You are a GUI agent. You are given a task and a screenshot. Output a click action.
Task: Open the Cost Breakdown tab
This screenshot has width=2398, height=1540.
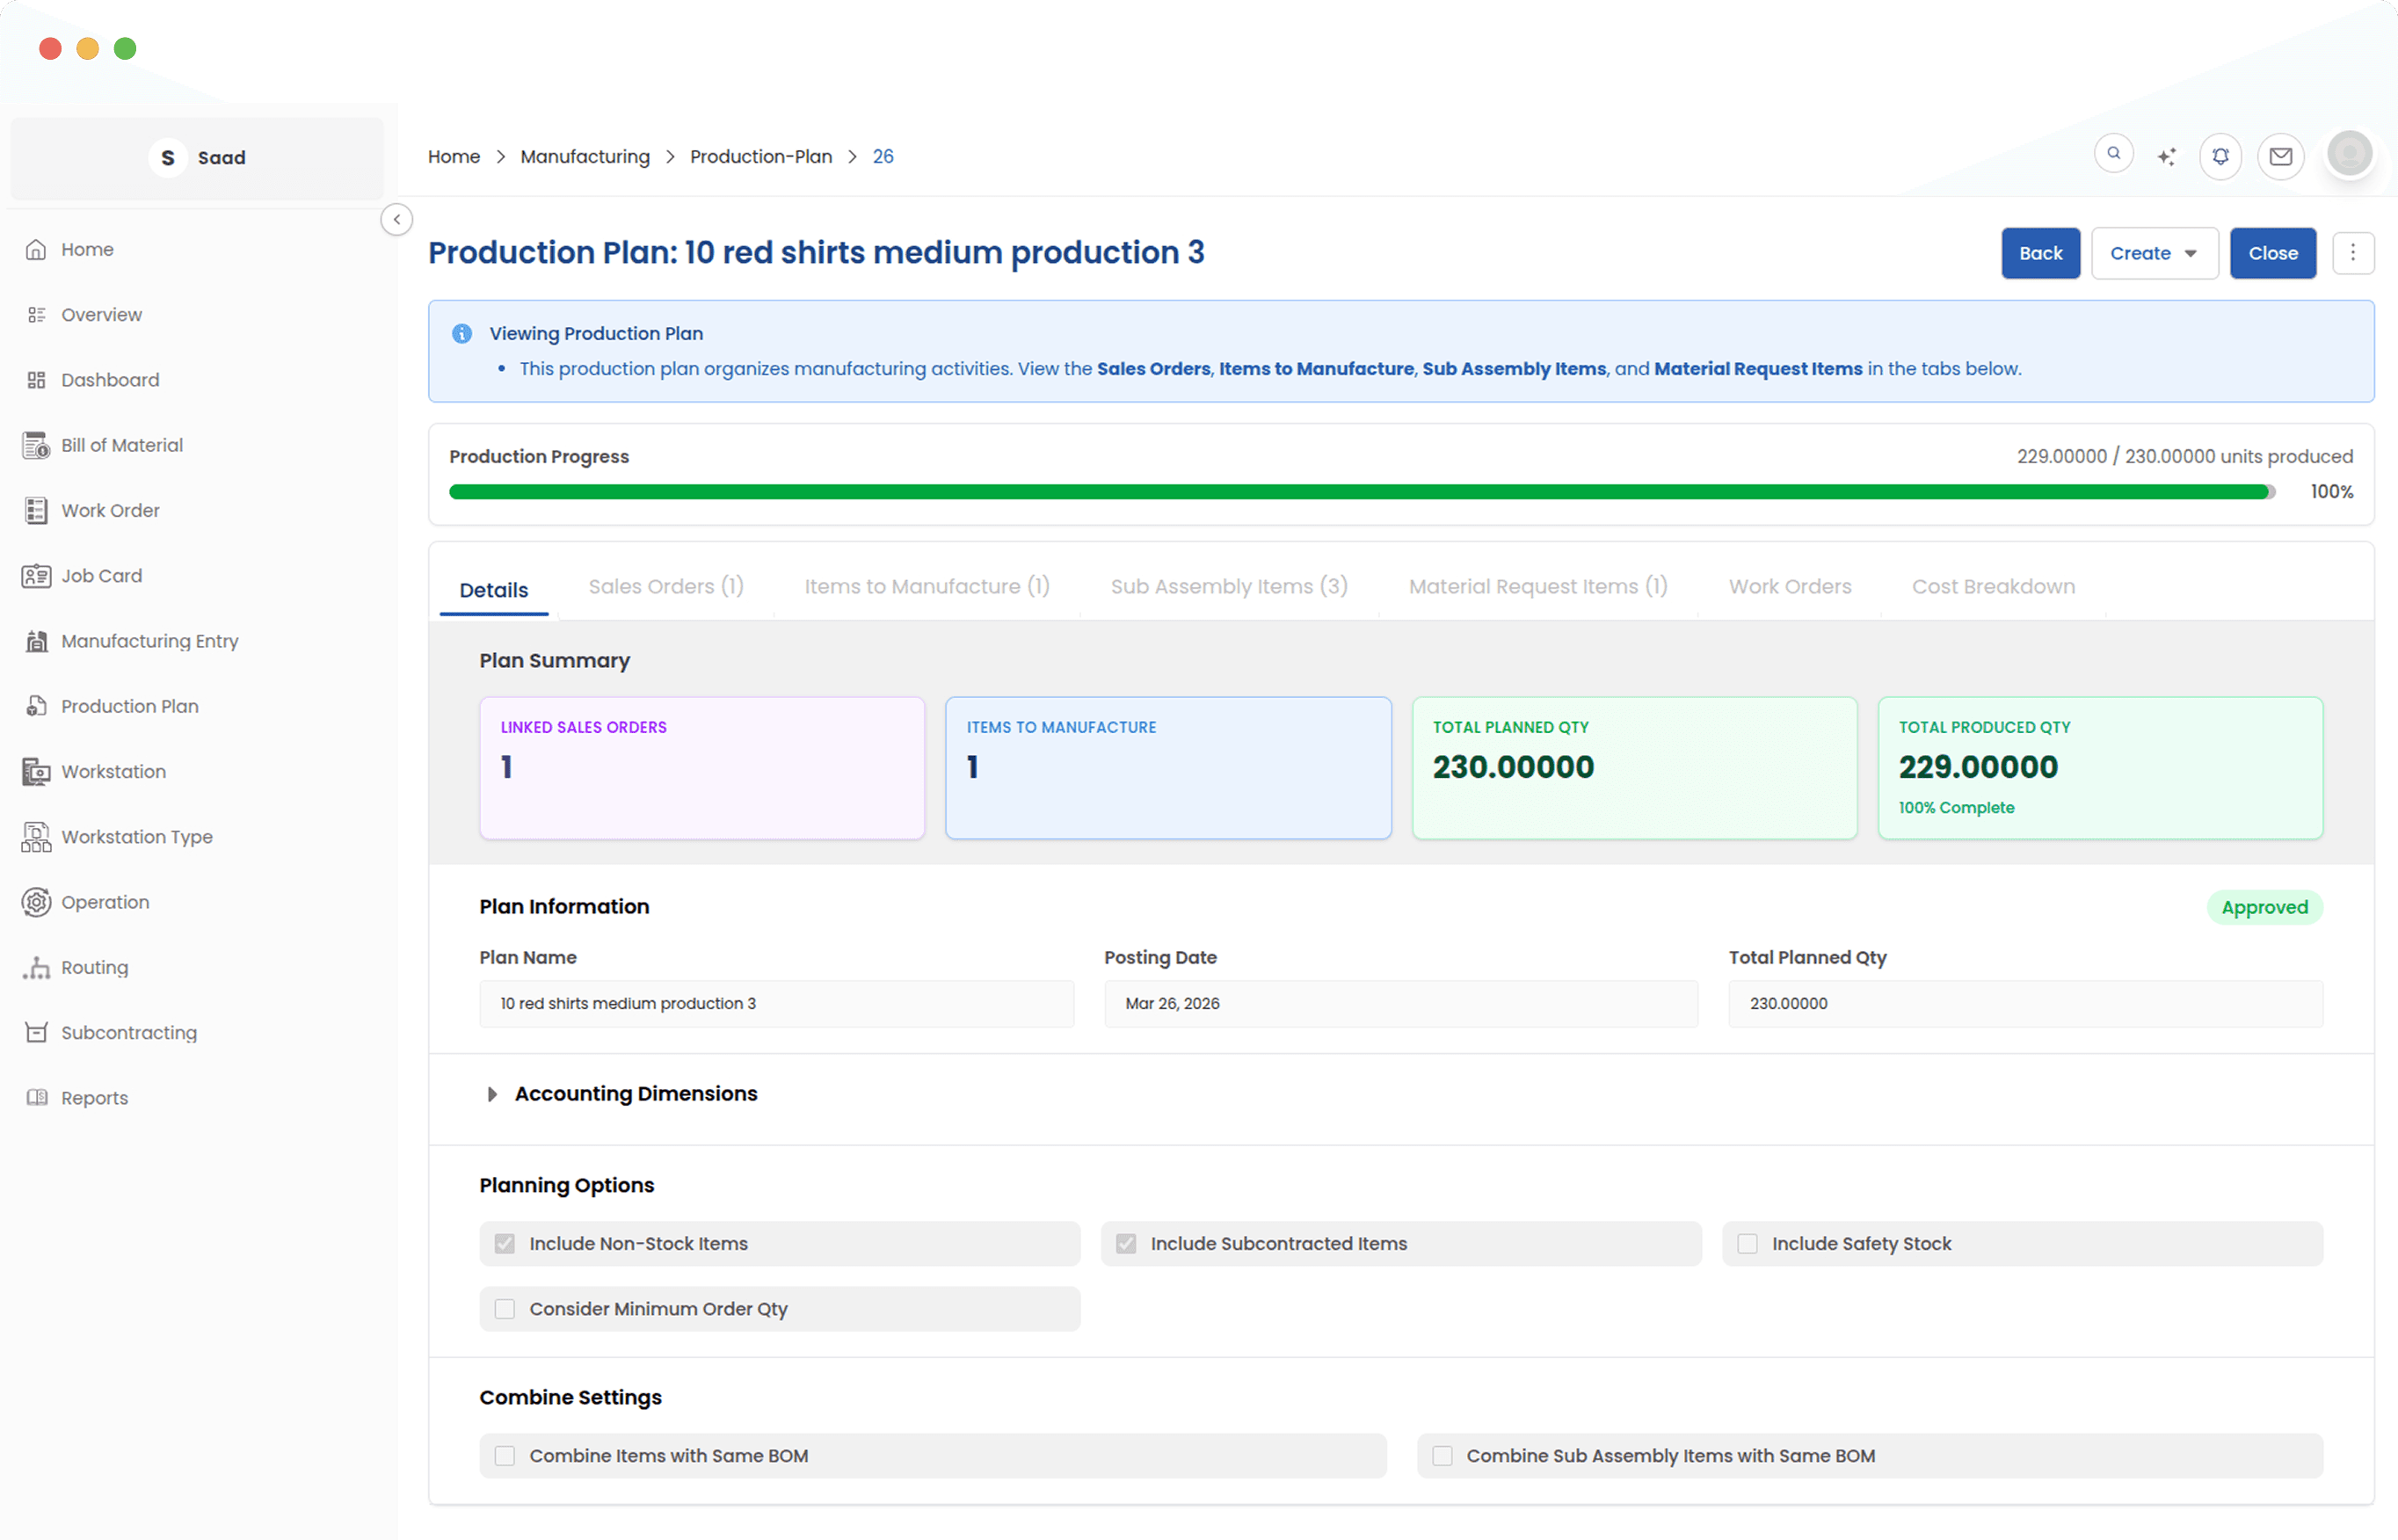[x=1992, y=587]
